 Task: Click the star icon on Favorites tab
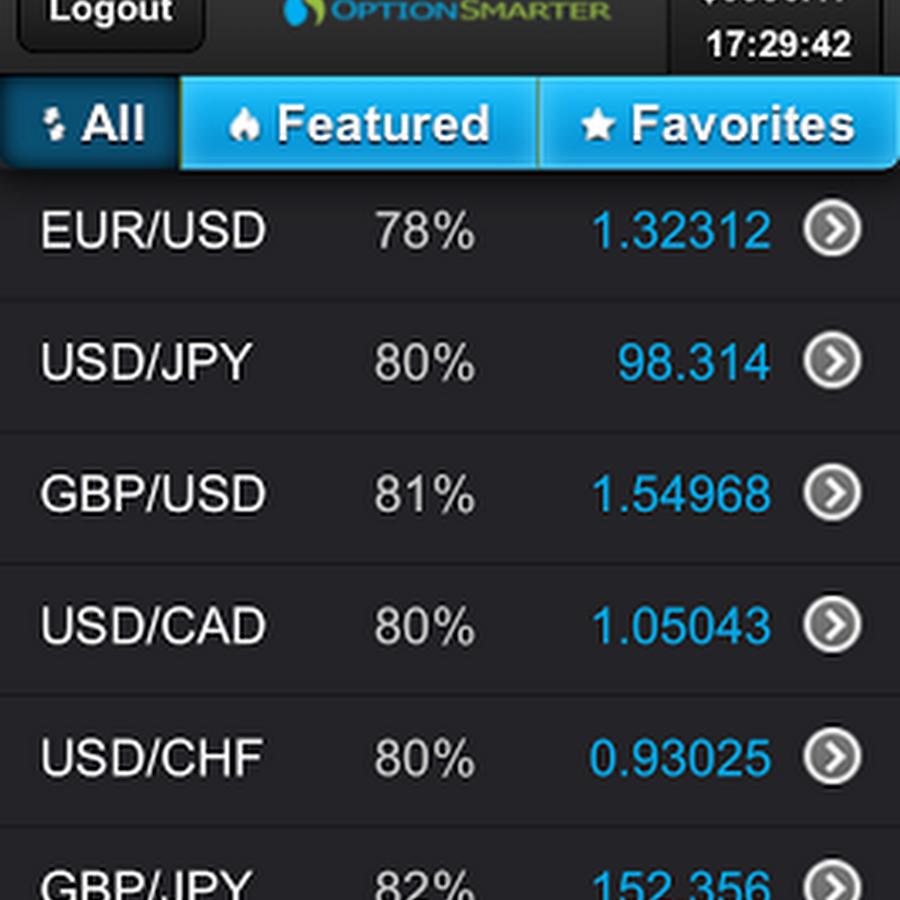point(598,125)
